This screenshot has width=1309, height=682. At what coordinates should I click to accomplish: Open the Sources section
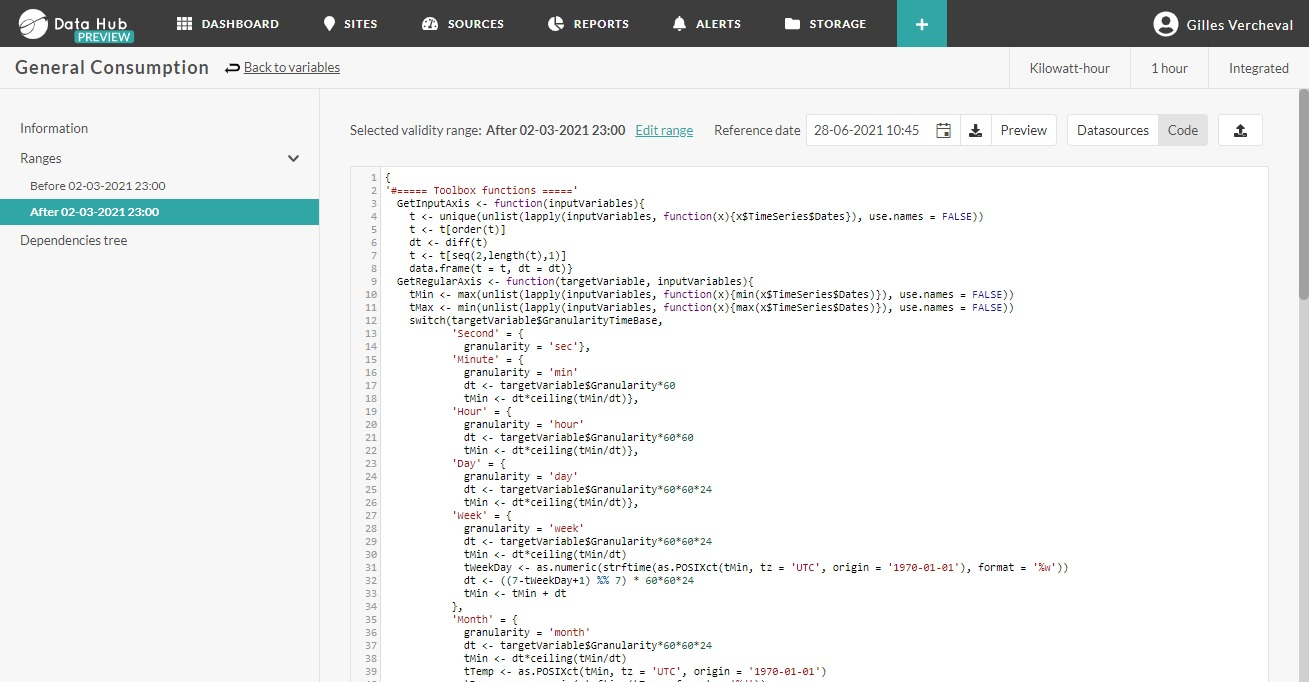tap(463, 23)
